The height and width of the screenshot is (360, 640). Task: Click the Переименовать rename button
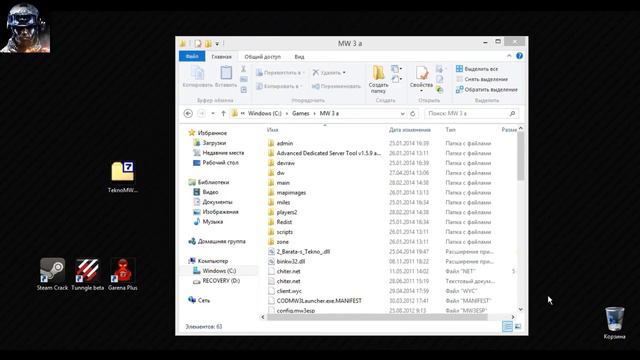tap(336, 86)
